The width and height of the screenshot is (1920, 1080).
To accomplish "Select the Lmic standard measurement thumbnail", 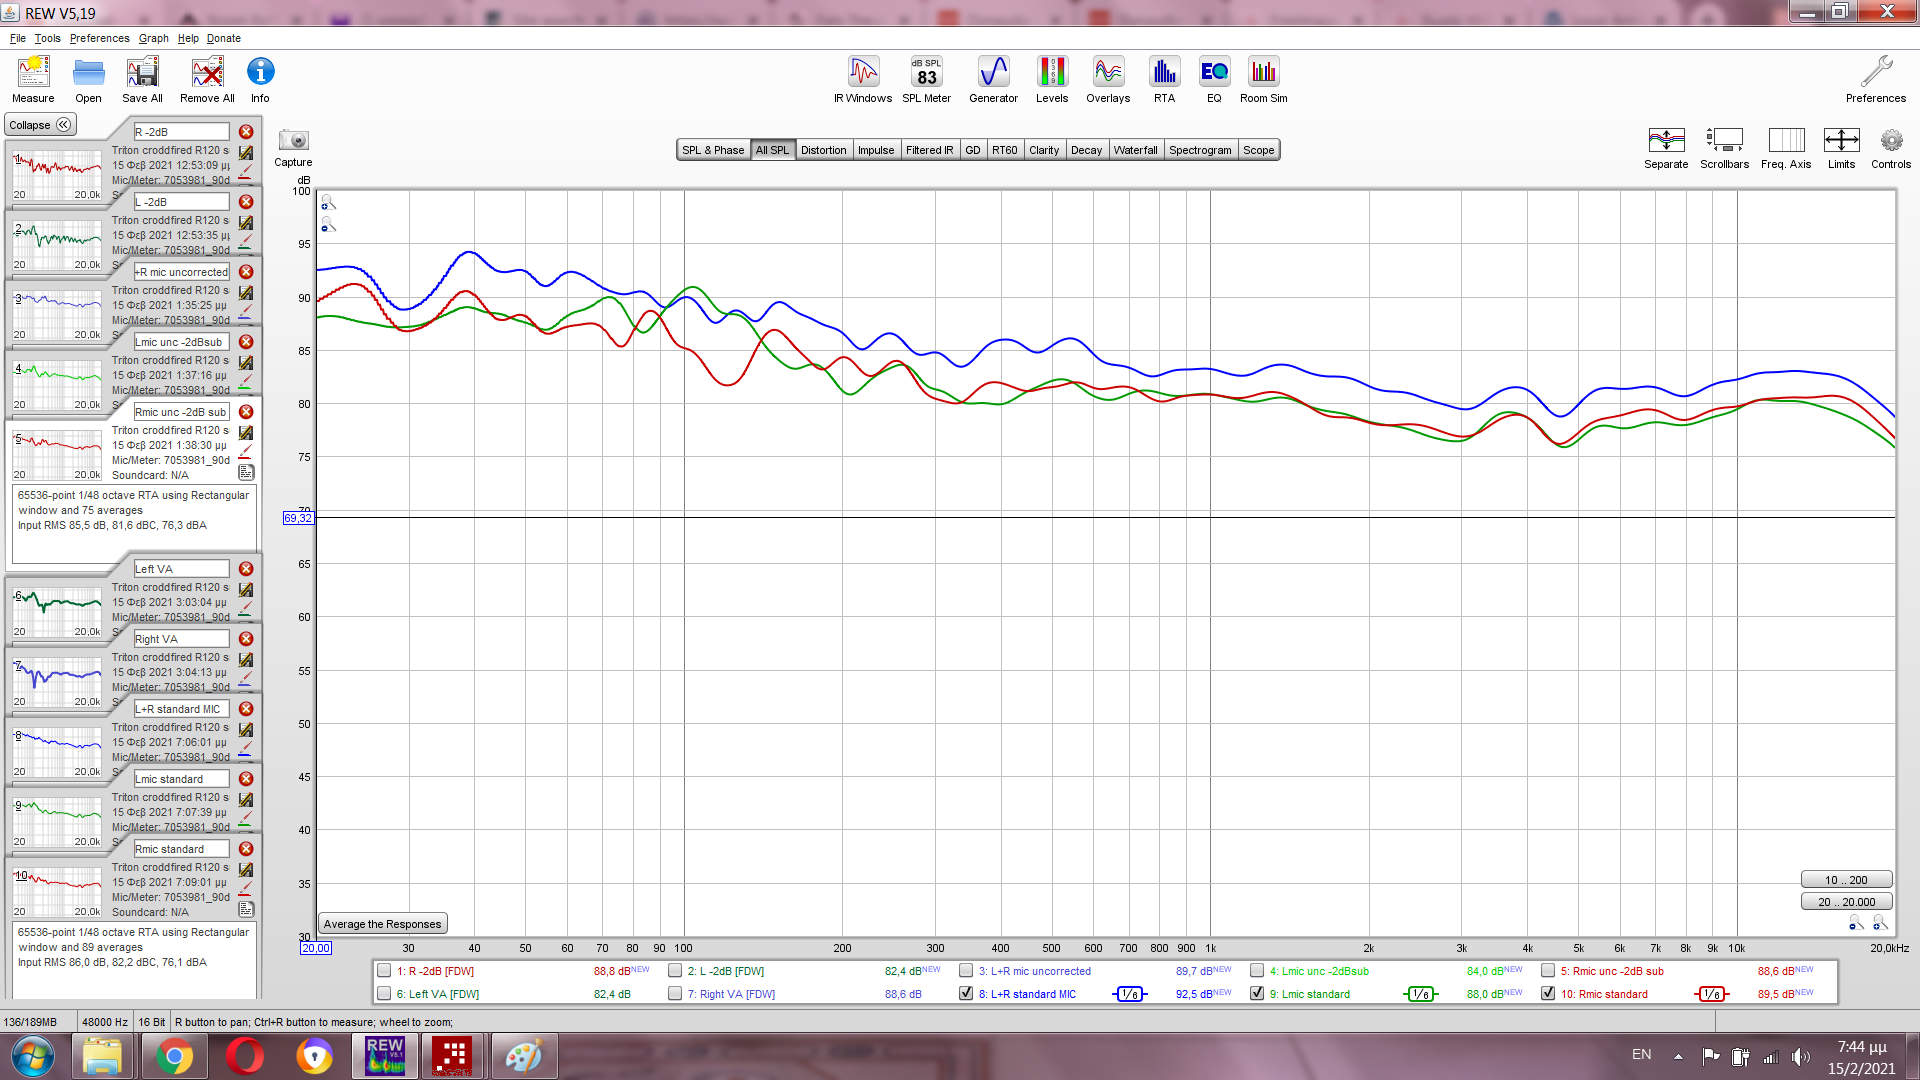I will [57, 820].
